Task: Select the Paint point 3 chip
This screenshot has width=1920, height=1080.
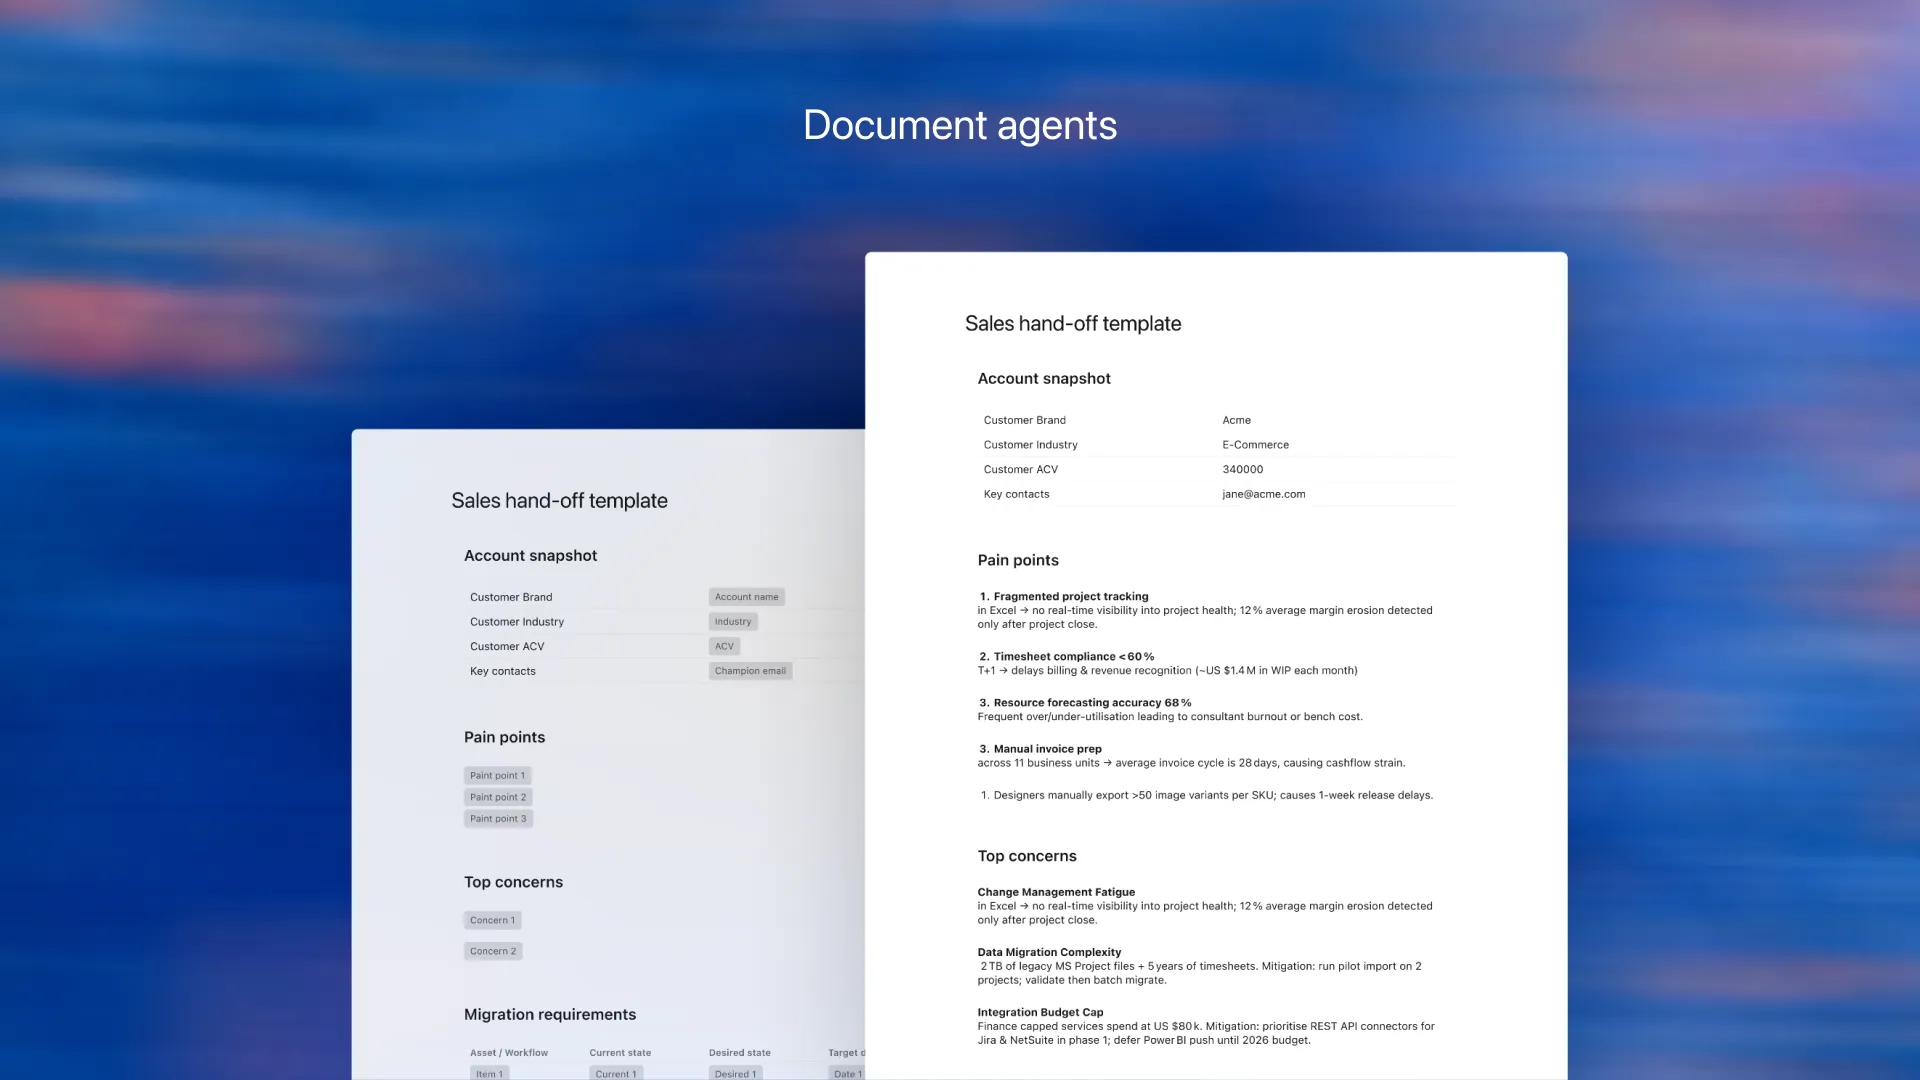Action: 498,819
